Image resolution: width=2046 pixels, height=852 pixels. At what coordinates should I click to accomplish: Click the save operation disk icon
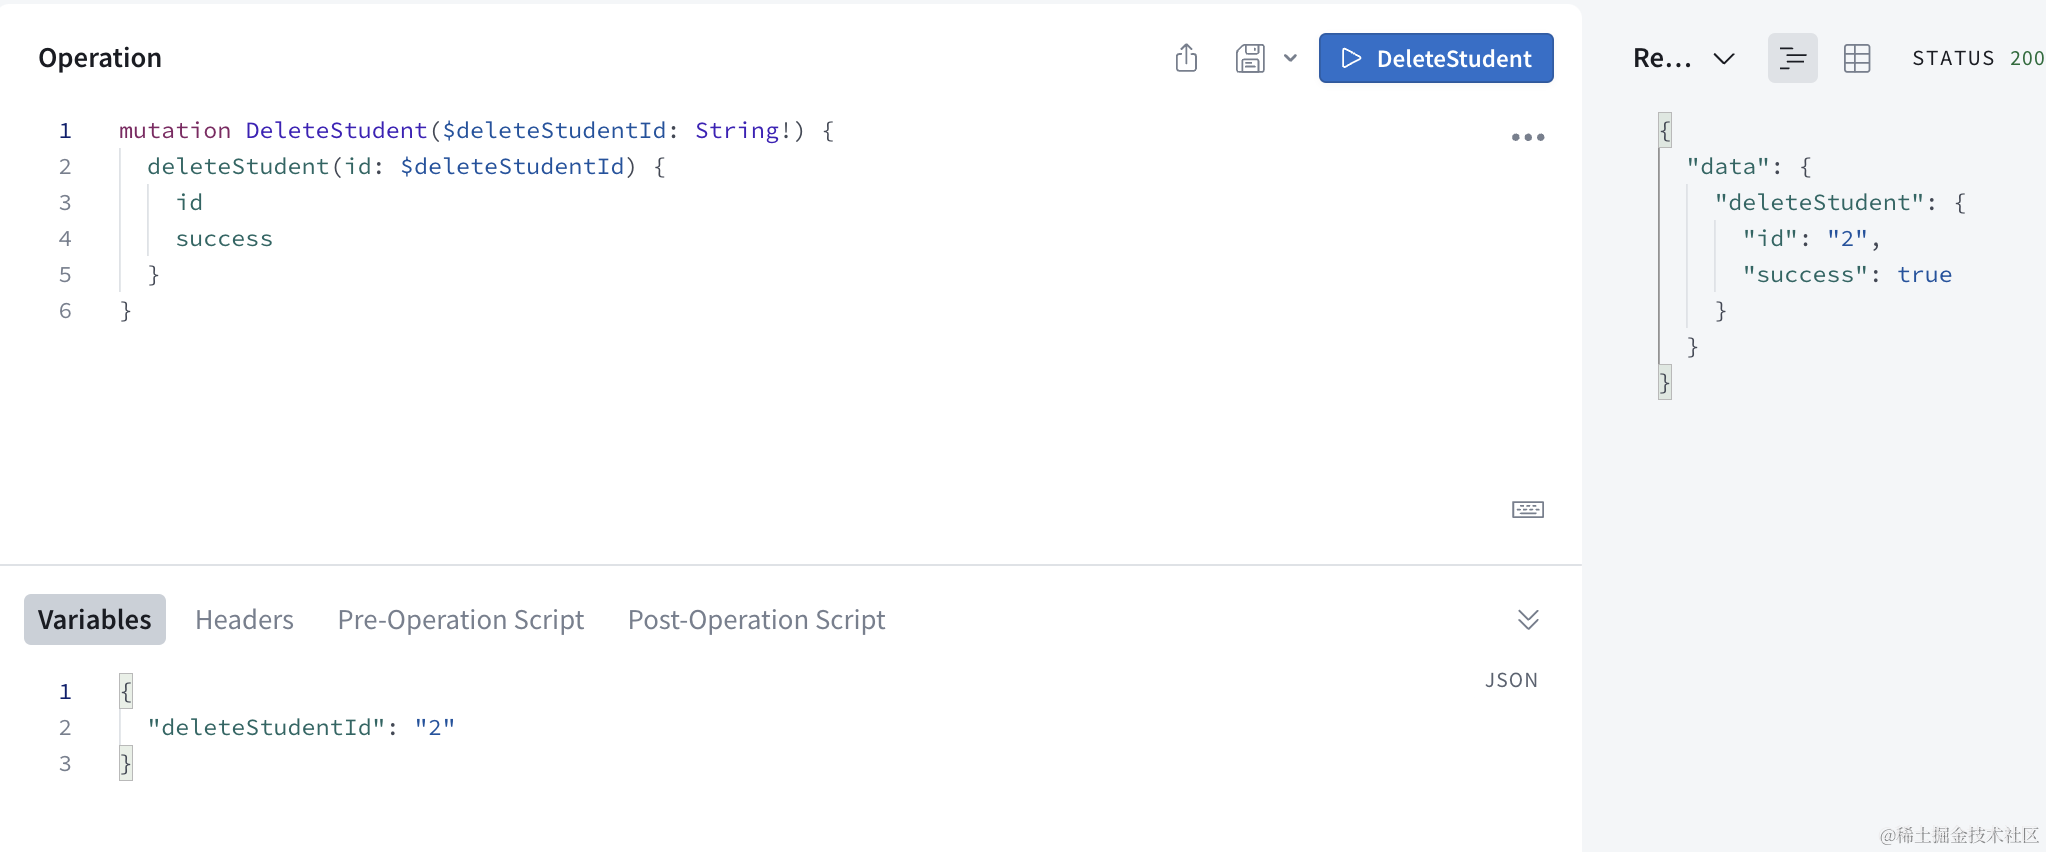[x=1250, y=58]
